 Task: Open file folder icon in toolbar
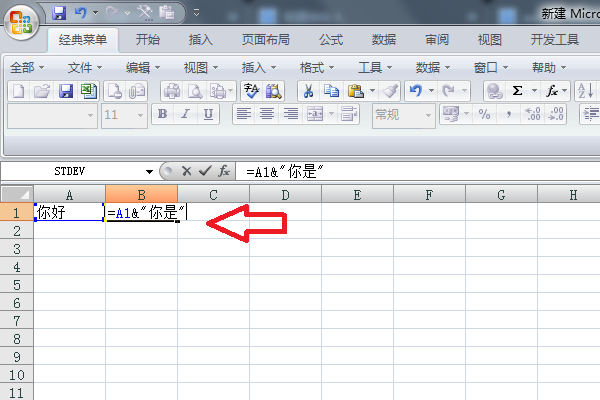[42, 91]
